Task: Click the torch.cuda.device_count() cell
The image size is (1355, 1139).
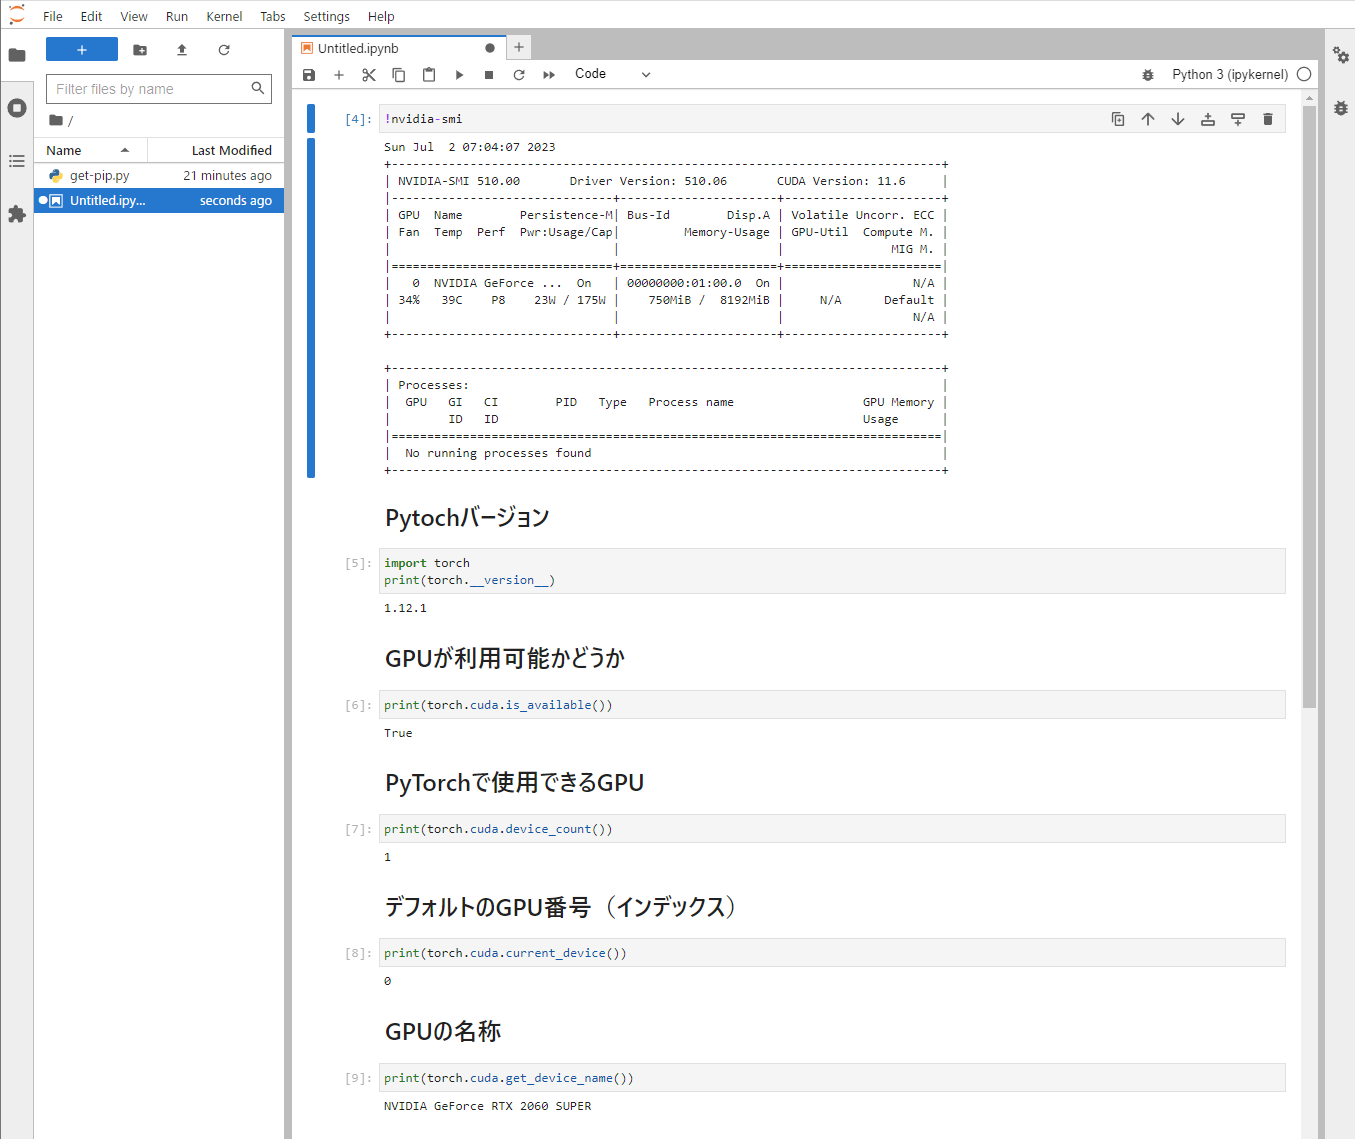Action: [832, 829]
